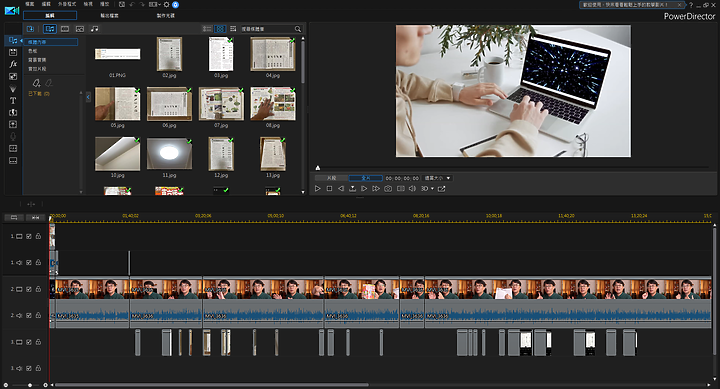
Task: Click the play button in preview
Action: coord(317,189)
